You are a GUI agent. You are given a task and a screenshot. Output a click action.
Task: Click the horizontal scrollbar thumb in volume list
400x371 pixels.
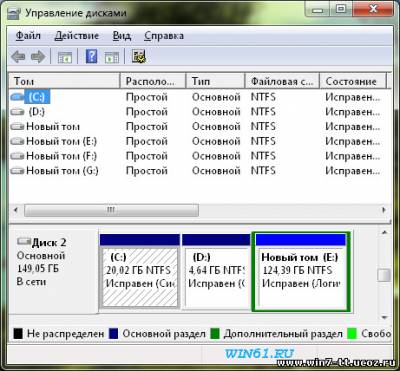111,210
